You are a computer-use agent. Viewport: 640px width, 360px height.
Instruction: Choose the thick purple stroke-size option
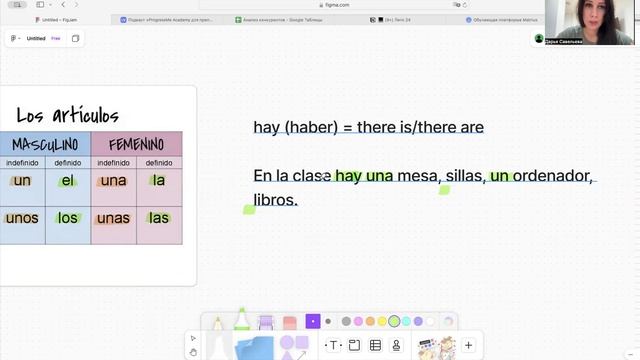(x=313, y=321)
